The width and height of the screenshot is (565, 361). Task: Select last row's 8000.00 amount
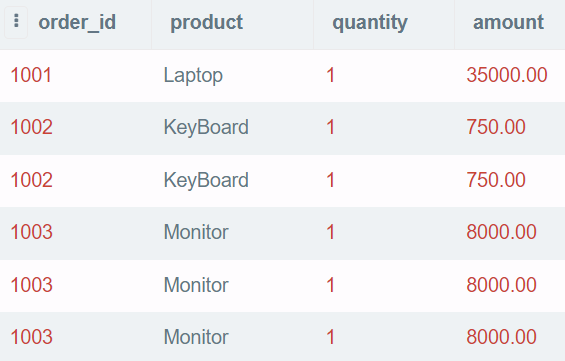point(501,337)
